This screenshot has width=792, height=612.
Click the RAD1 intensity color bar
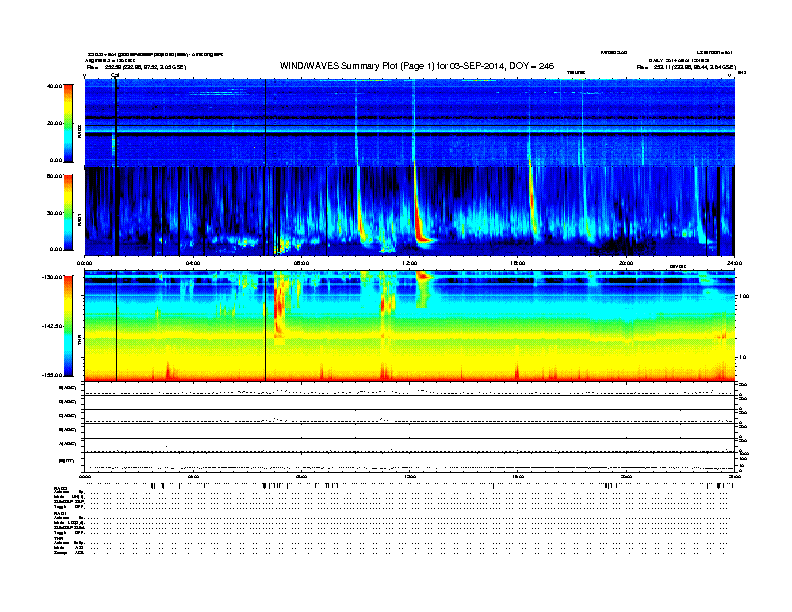click(68, 212)
